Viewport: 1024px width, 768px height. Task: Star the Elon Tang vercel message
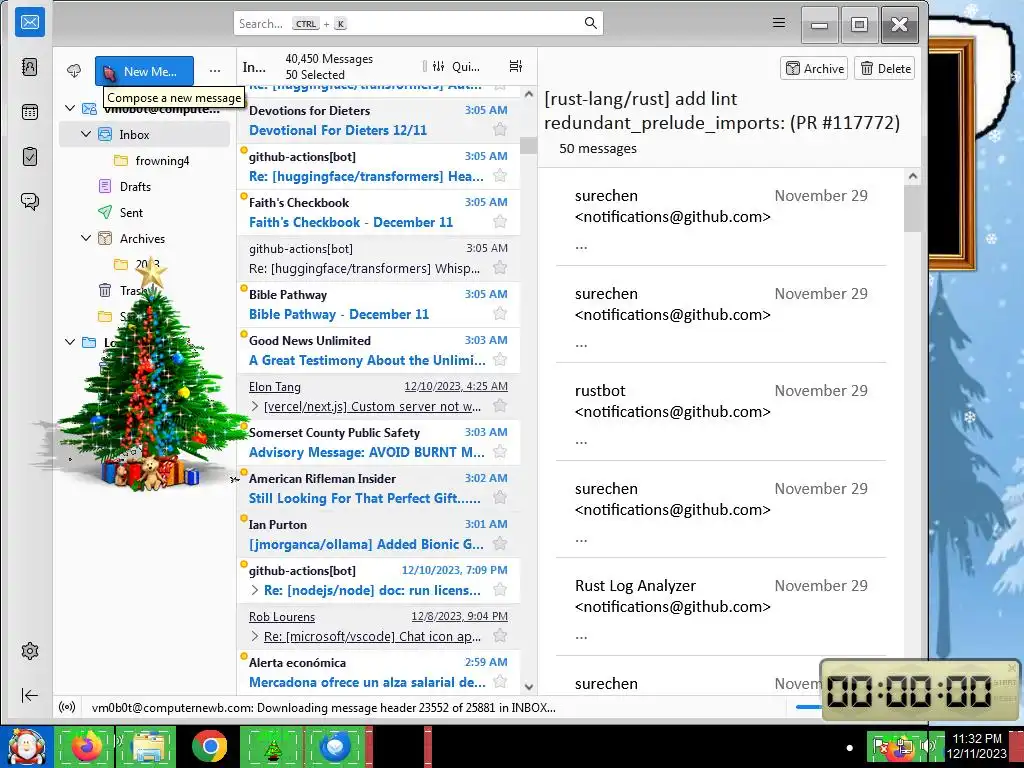coord(500,406)
